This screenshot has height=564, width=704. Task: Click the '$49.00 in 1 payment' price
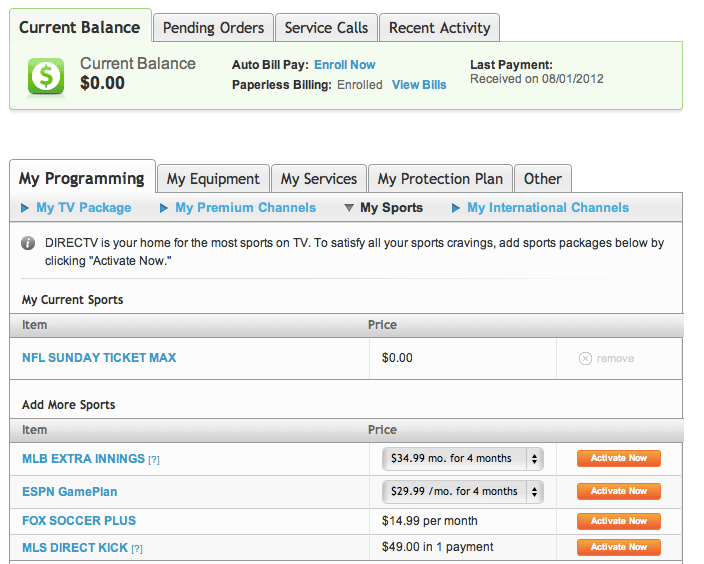(437, 547)
